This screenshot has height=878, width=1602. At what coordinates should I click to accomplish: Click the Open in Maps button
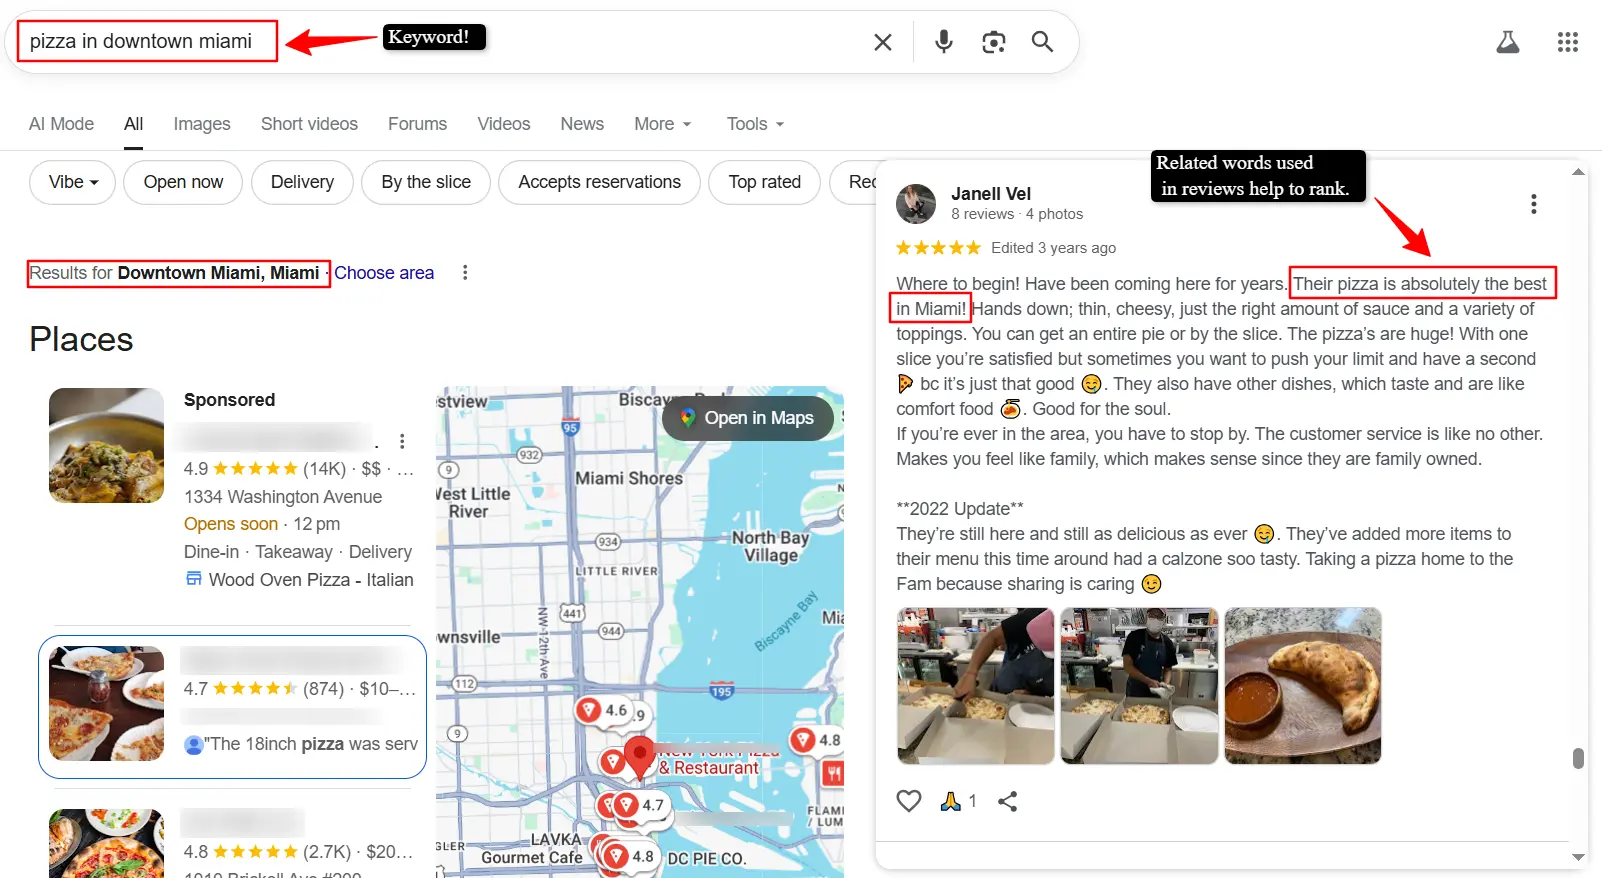pyautogui.click(x=748, y=418)
